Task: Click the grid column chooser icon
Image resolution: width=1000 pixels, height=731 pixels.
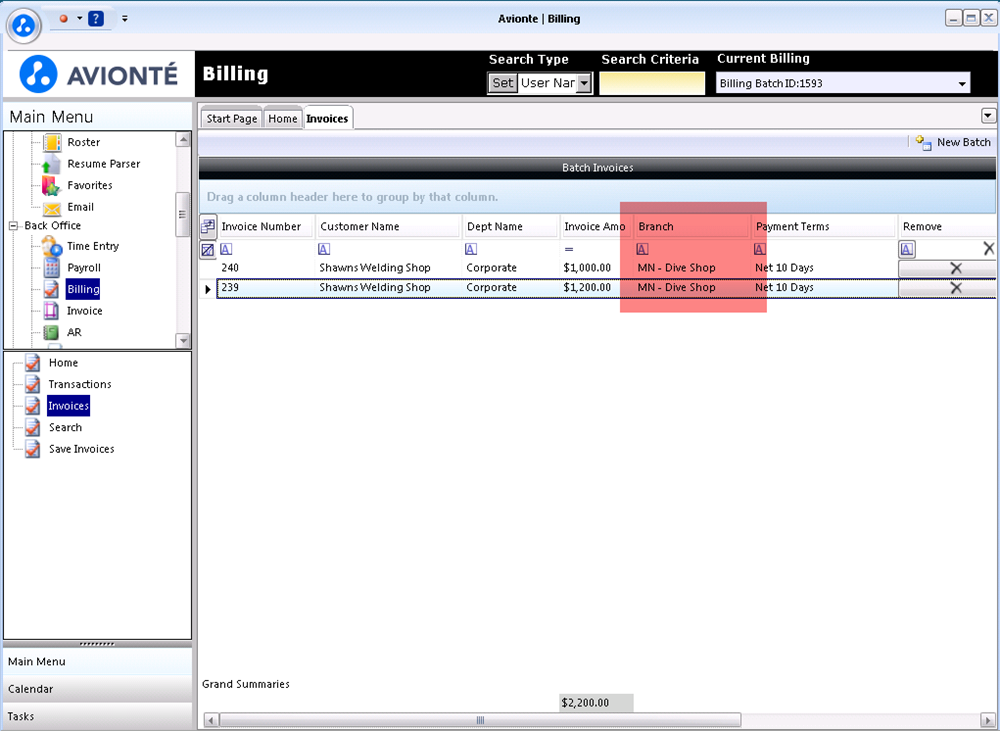Action: coord(208,226)
